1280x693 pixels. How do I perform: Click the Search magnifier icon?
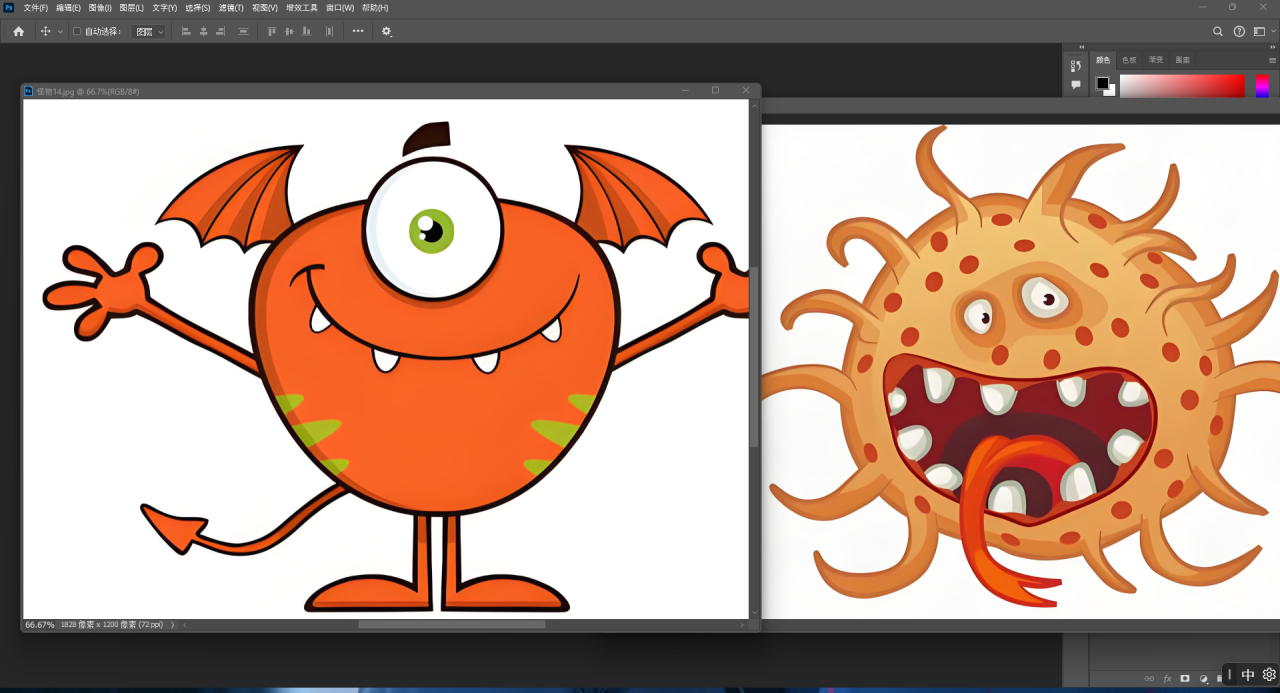[x=1217, y=31]
